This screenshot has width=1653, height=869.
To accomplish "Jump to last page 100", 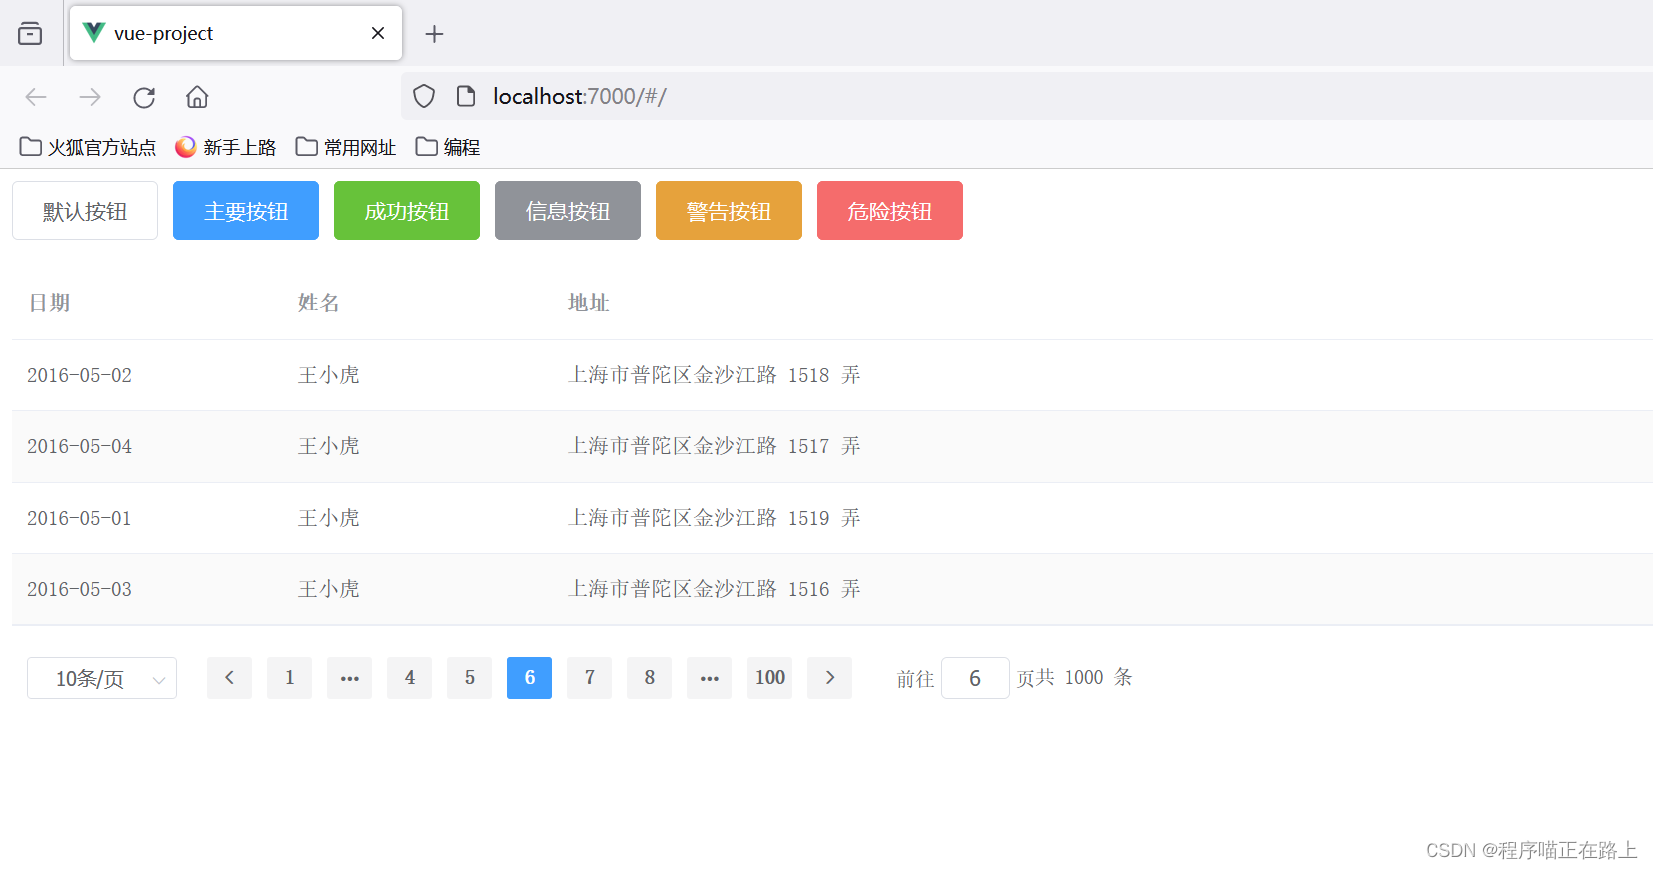I will click(769, 678).
